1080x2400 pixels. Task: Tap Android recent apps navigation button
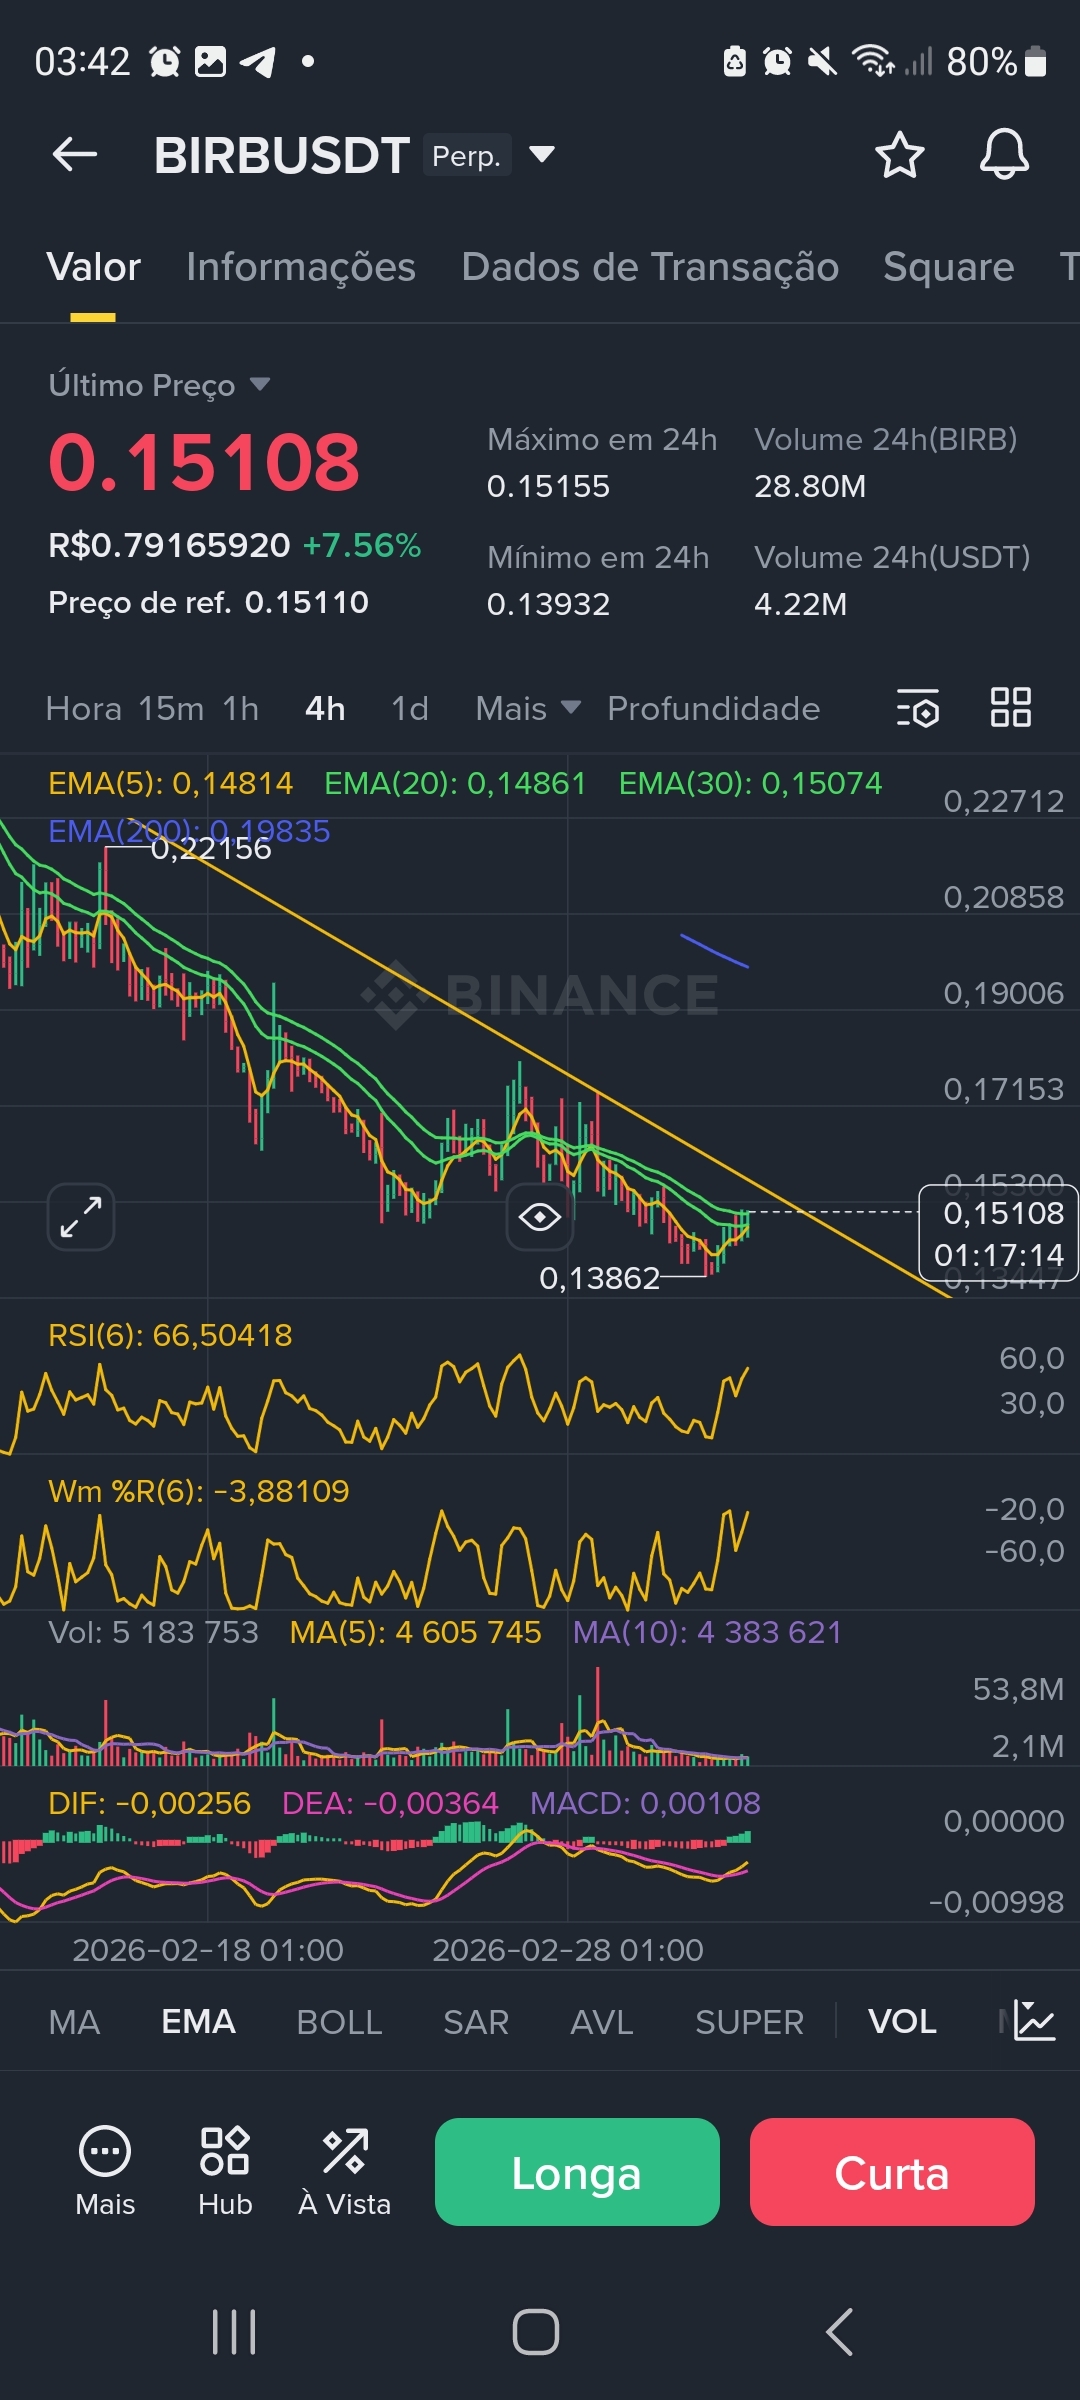pyautogui.click(x=234, y=2332)
